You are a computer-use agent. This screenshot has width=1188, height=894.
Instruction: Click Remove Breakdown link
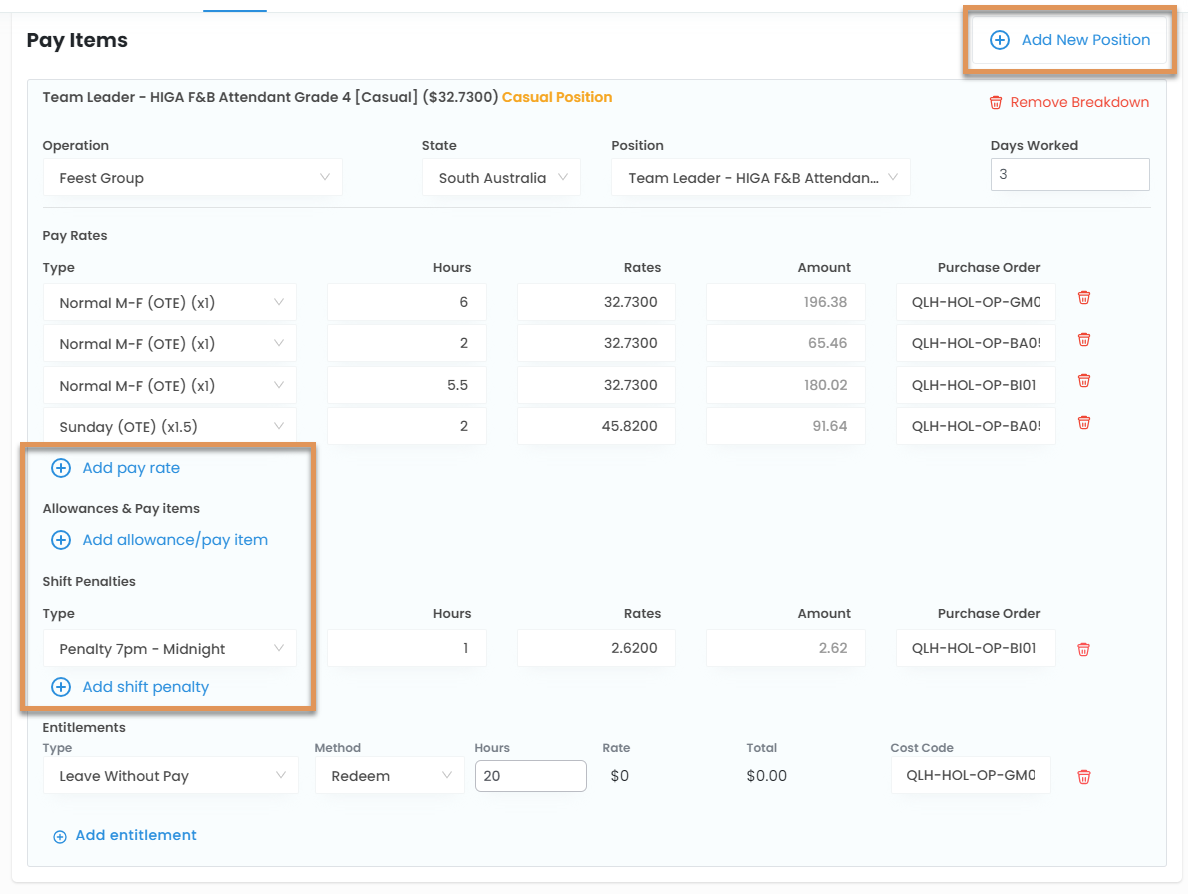point(1069,102)
